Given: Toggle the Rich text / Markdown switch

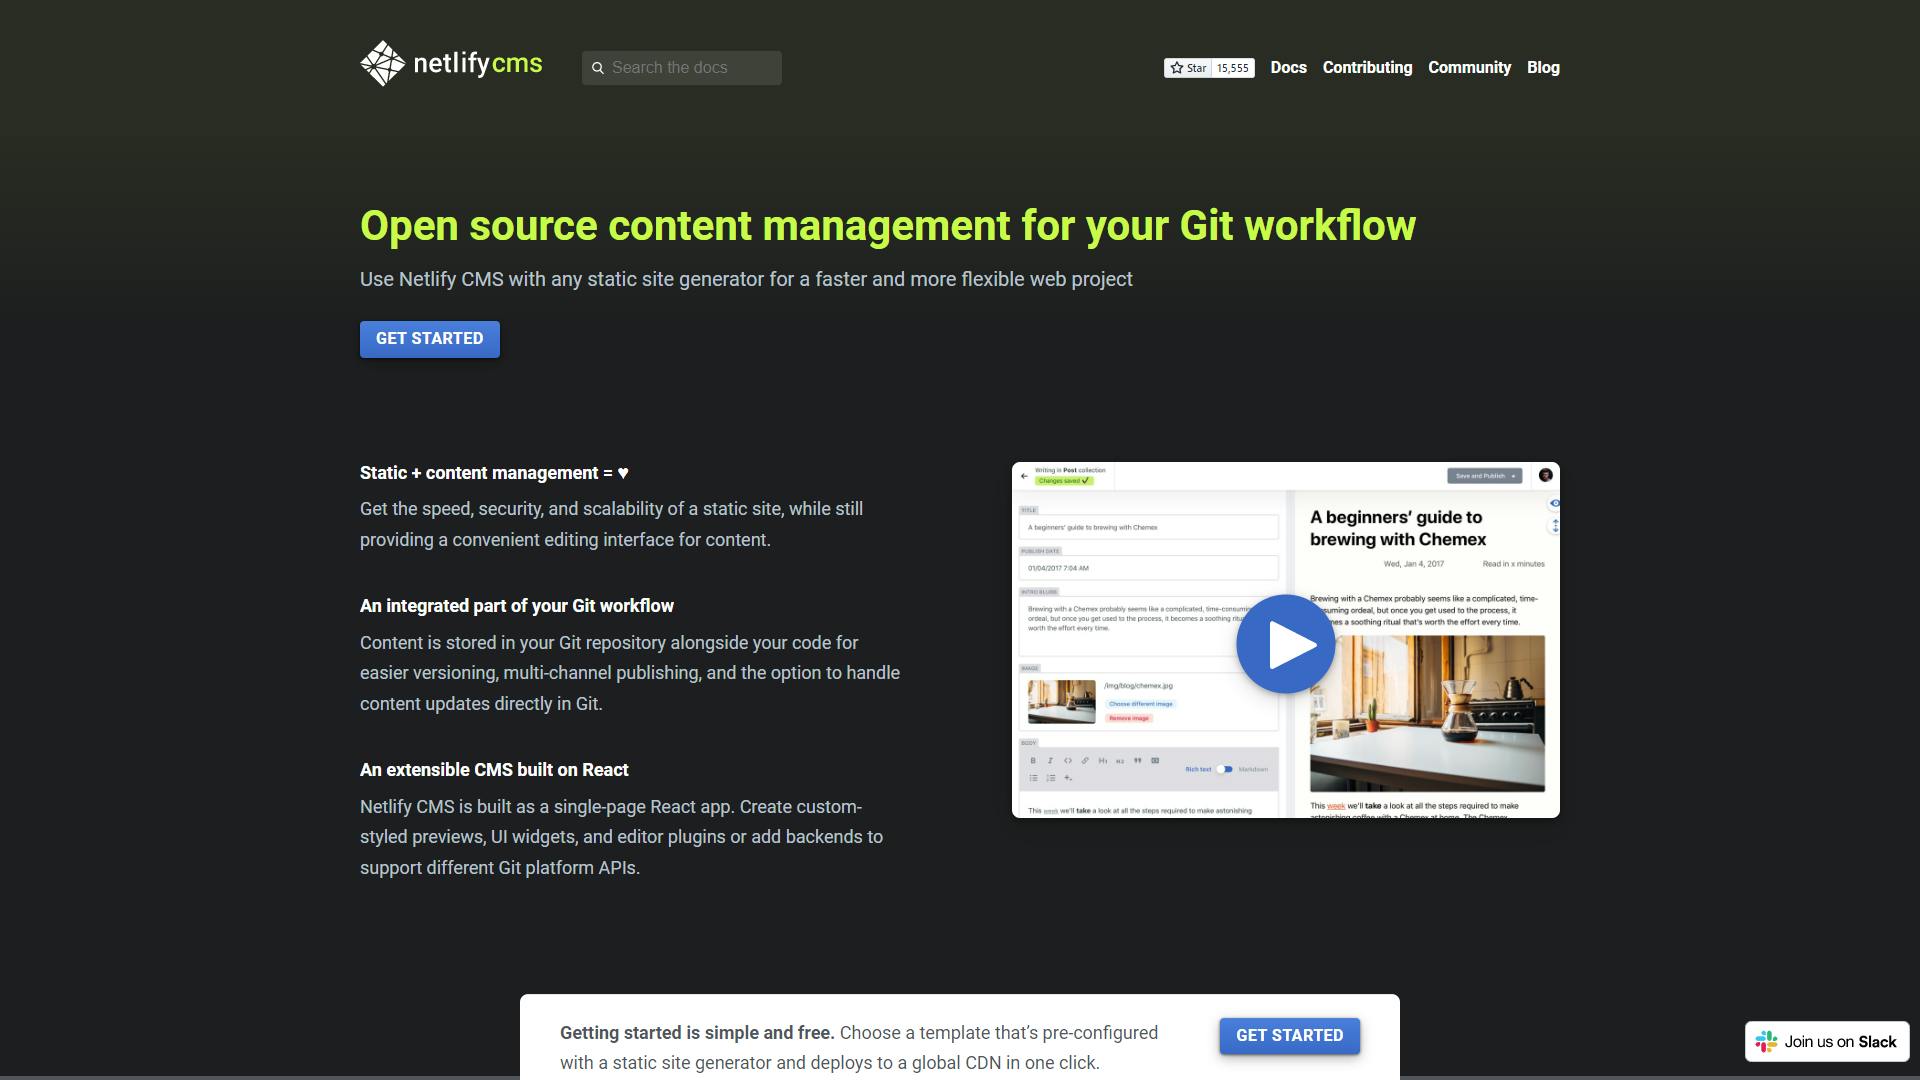Looking at the screenshot, I should tap(1225, 769).
